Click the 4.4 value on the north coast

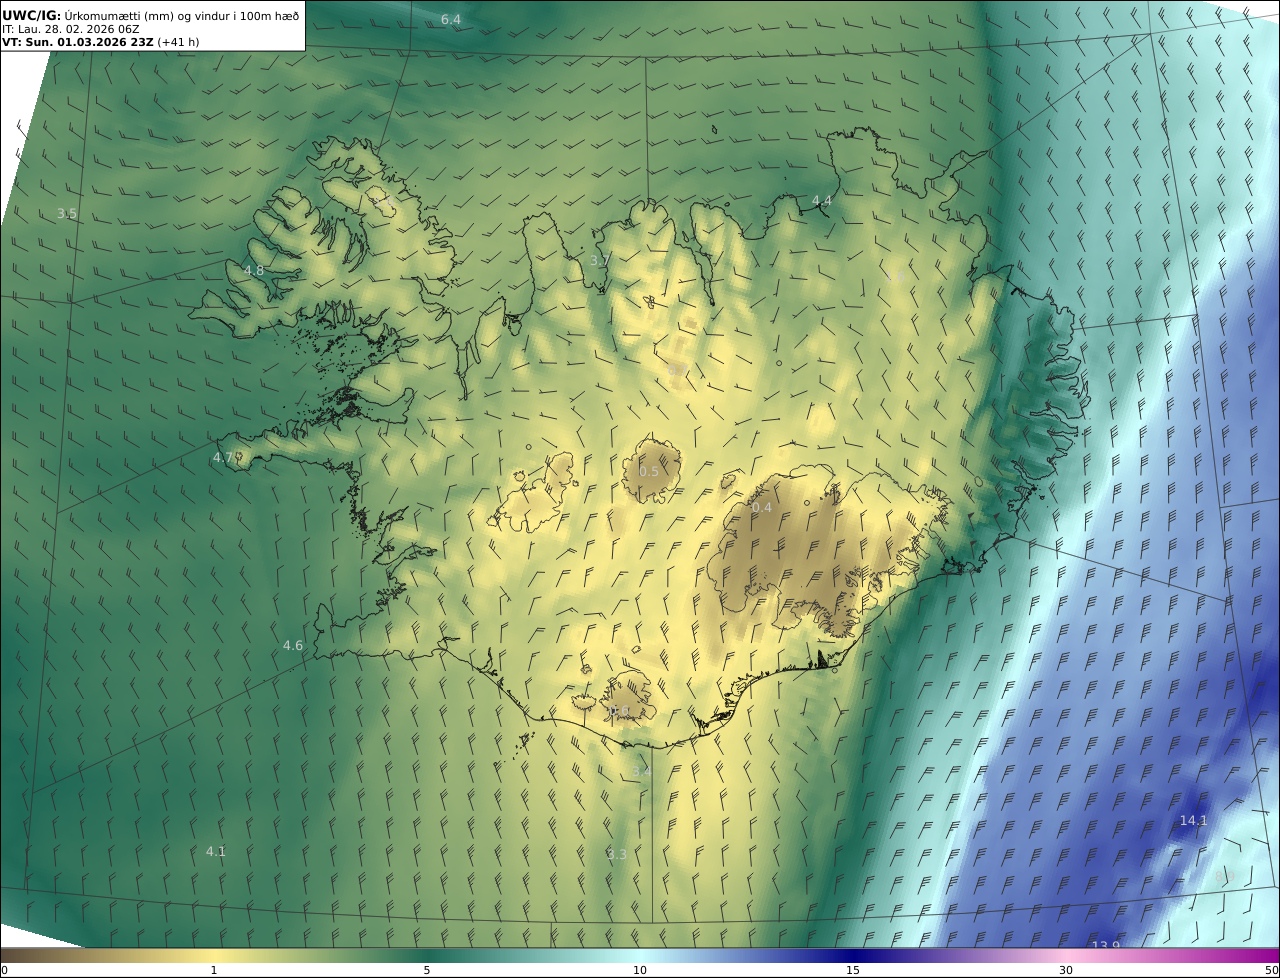click(821, 201)
